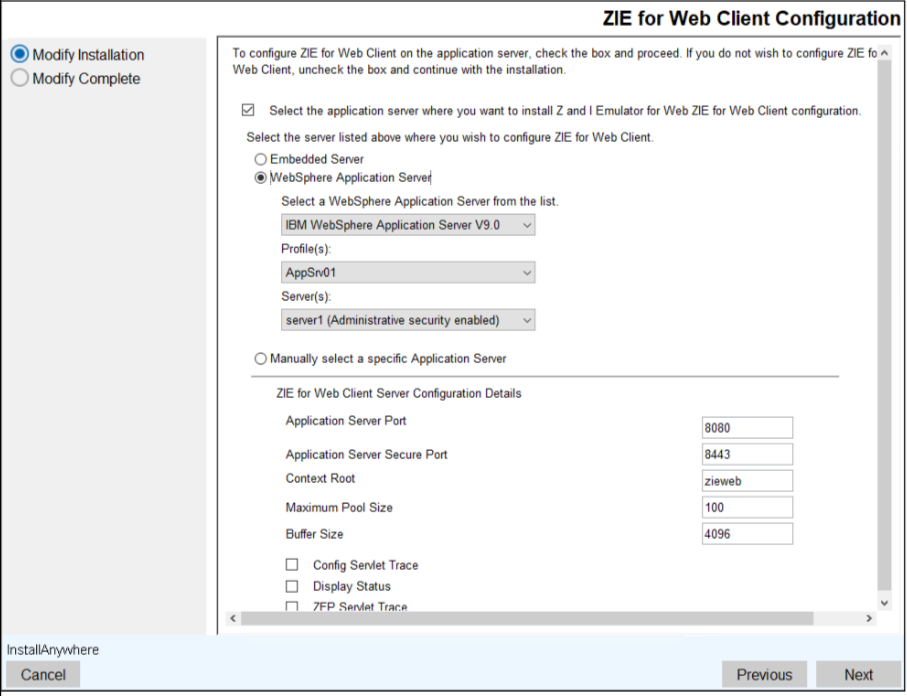Proceed with the Next button
907x696 pixels.
point(858,675)
